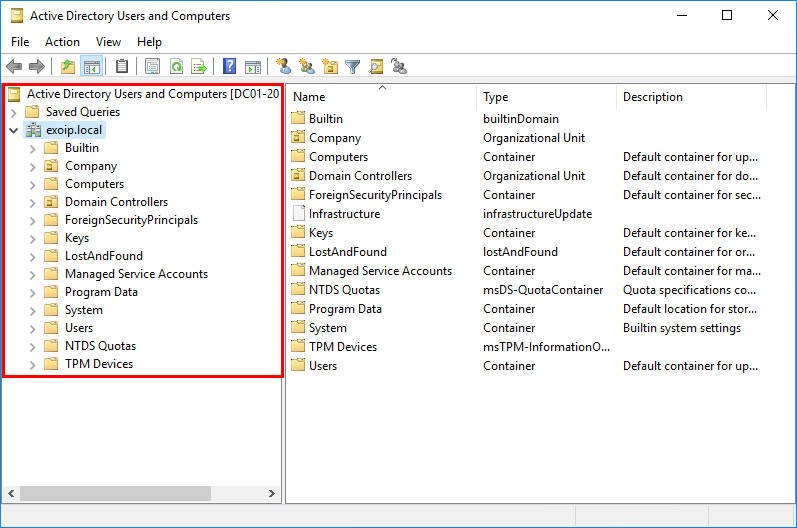Viewport: 797px width, 528px height.
Task: Toggle the Show/Hide Console Tree icon
Action: 92,67
